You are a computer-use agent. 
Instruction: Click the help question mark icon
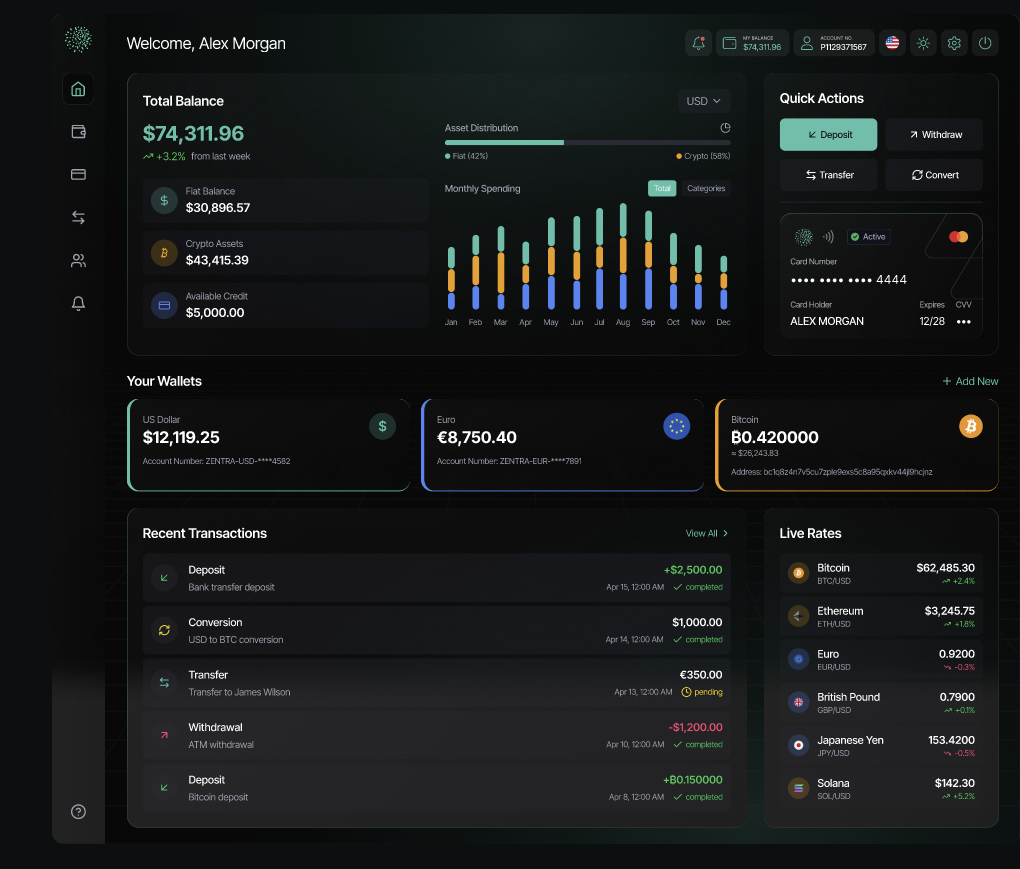[78, 811]
